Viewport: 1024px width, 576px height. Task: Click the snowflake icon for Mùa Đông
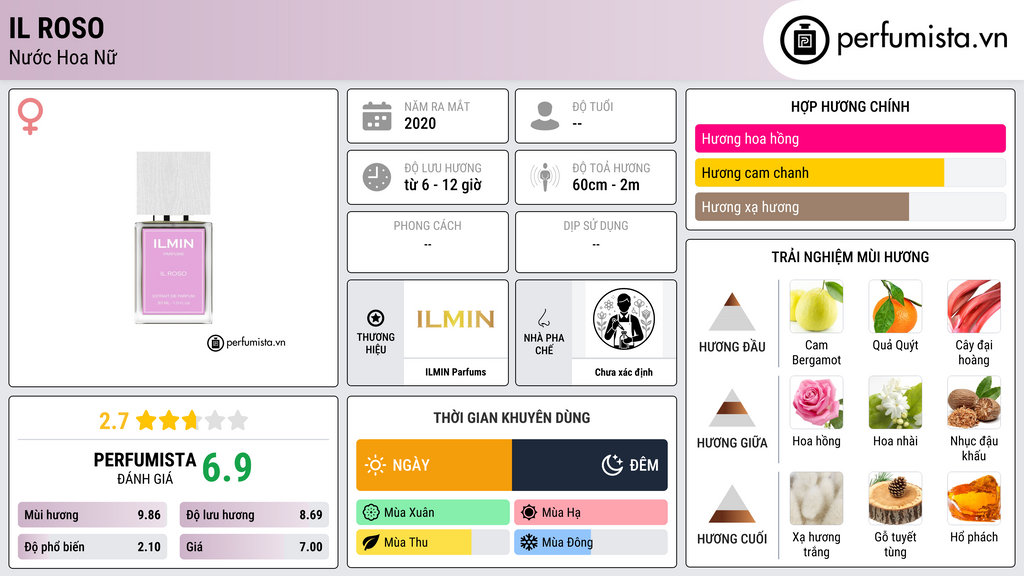pyautogui.click(x=529, y=542)
